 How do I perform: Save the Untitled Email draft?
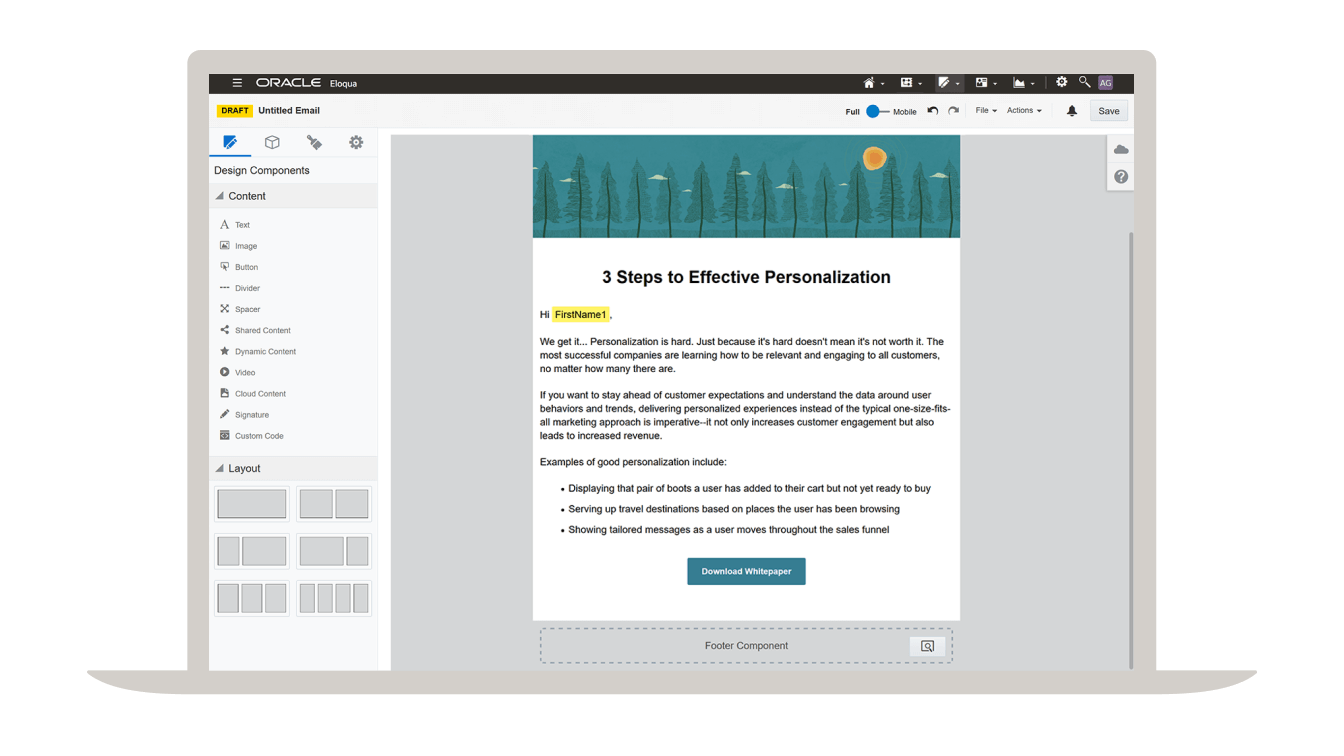click(x=1108, y=110)
